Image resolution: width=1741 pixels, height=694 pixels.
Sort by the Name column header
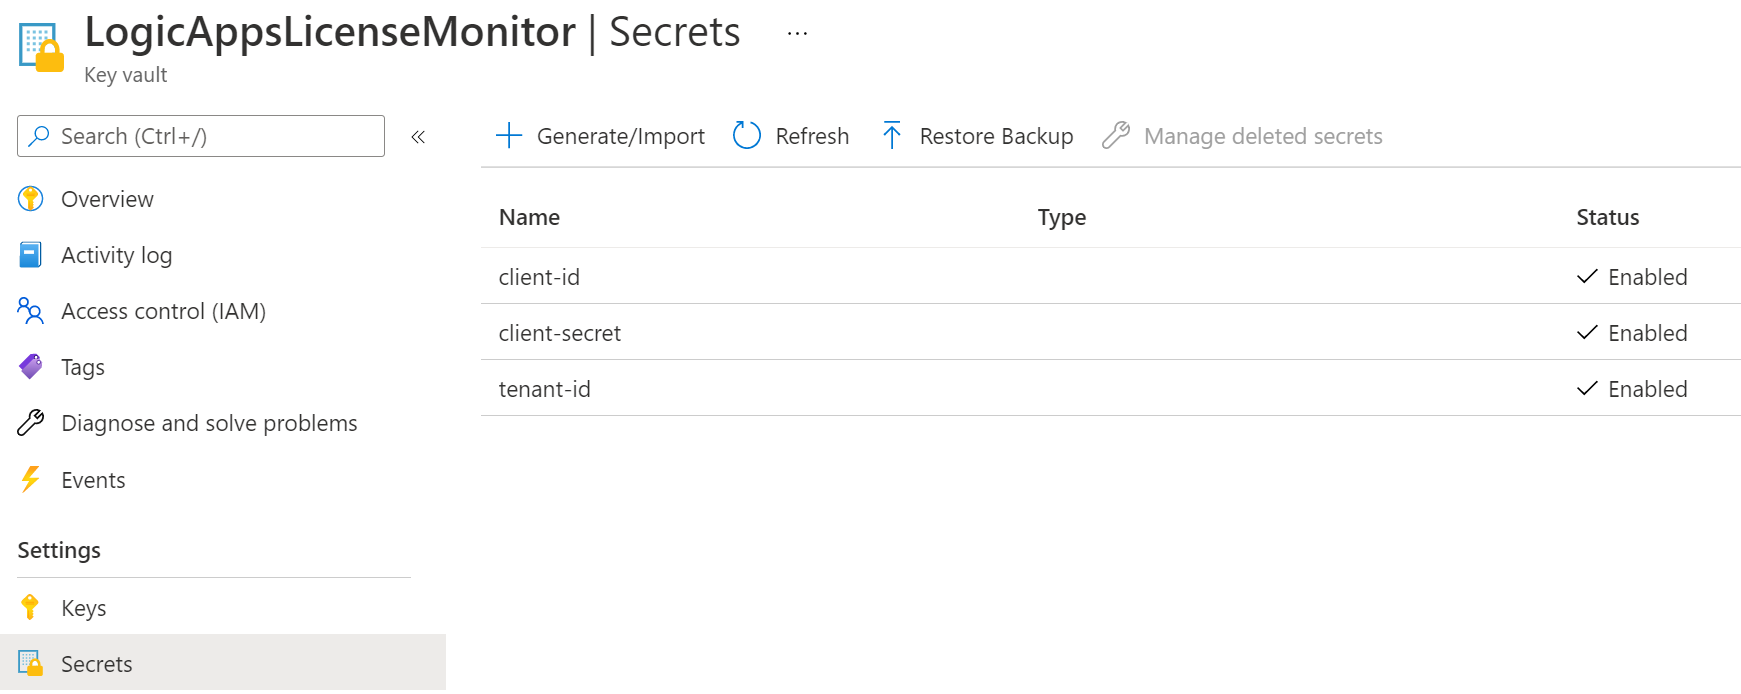[529, 217]
